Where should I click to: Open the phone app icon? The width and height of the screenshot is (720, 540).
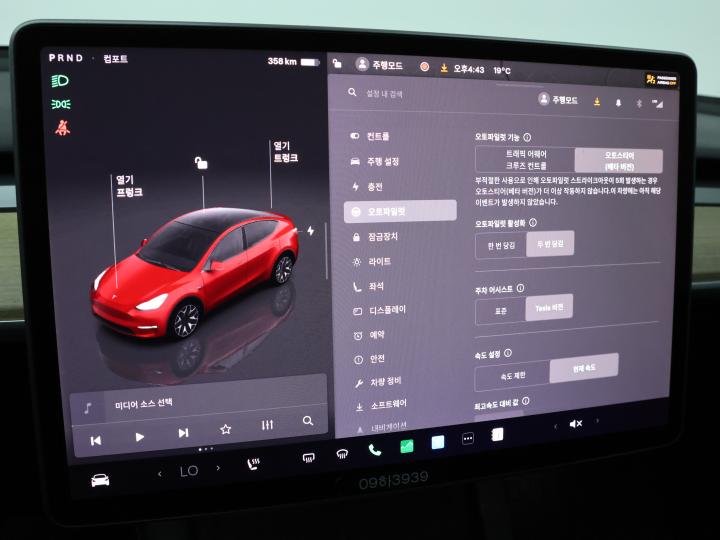click(375, 449)
